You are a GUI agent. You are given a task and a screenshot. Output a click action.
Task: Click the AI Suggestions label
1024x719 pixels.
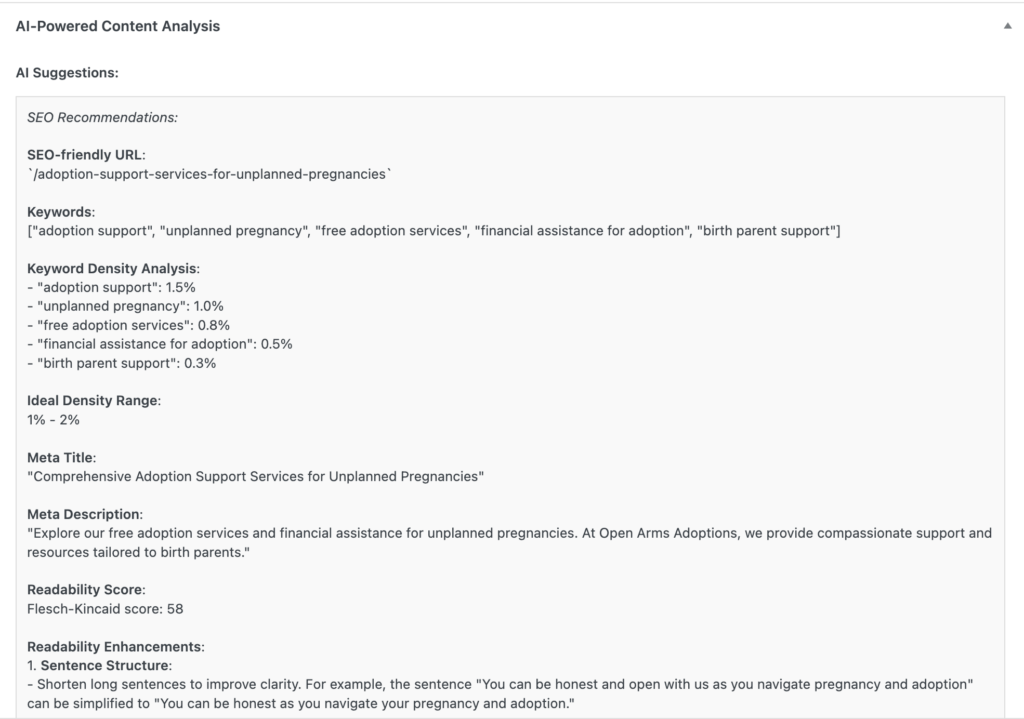(67, 73)
